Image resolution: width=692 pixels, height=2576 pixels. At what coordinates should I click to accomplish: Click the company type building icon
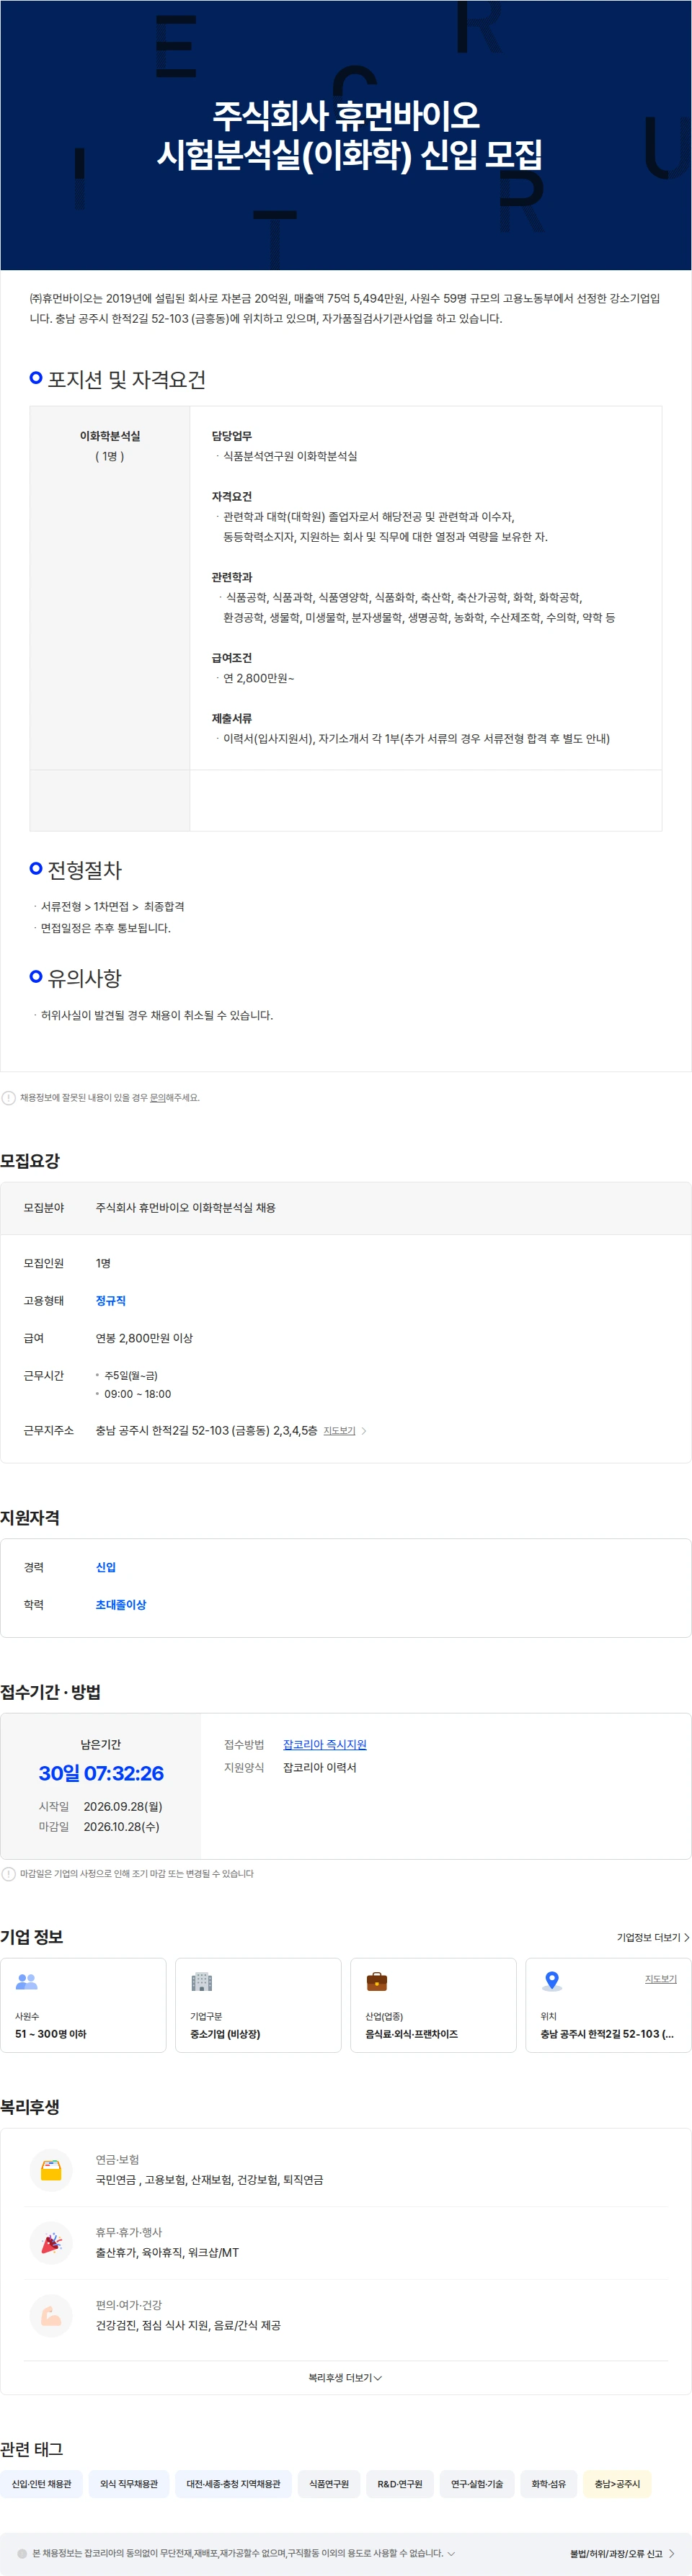pyautogui.click(x=202, y=1981)
